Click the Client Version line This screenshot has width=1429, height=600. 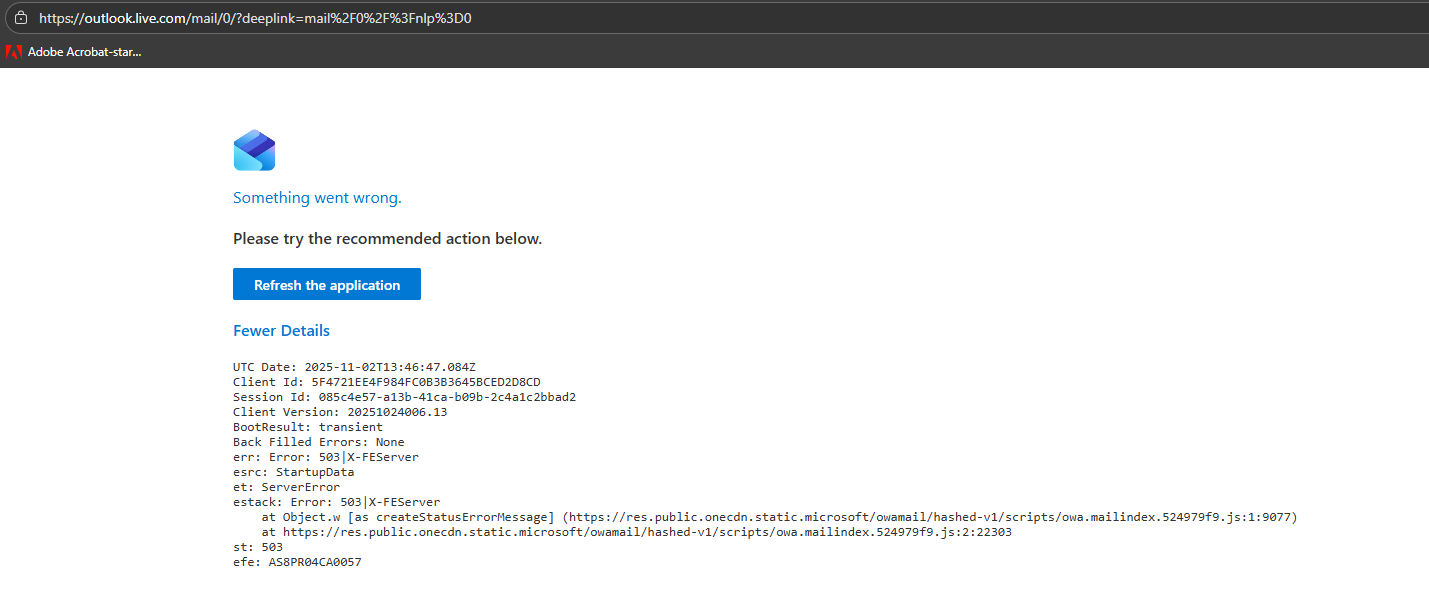tap(340, 412)
